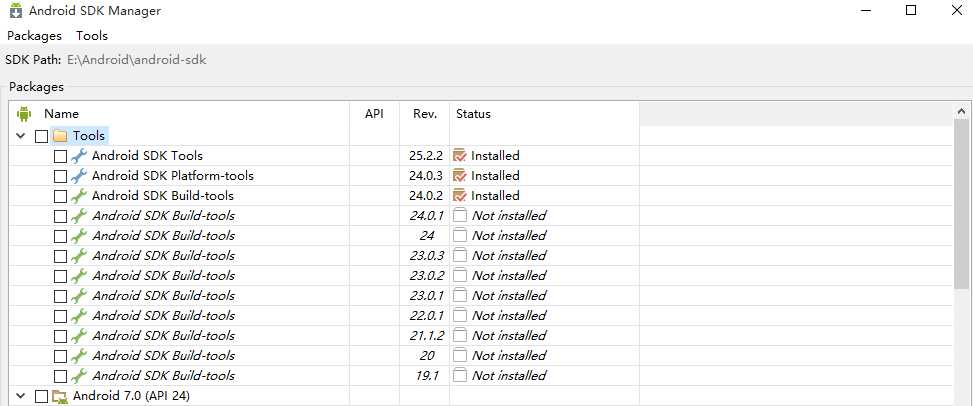Viewport: 973px width, 406px height.
Task: Click the green wrench icon for Build-tools 21.1.2
Action: pos(78,335)
